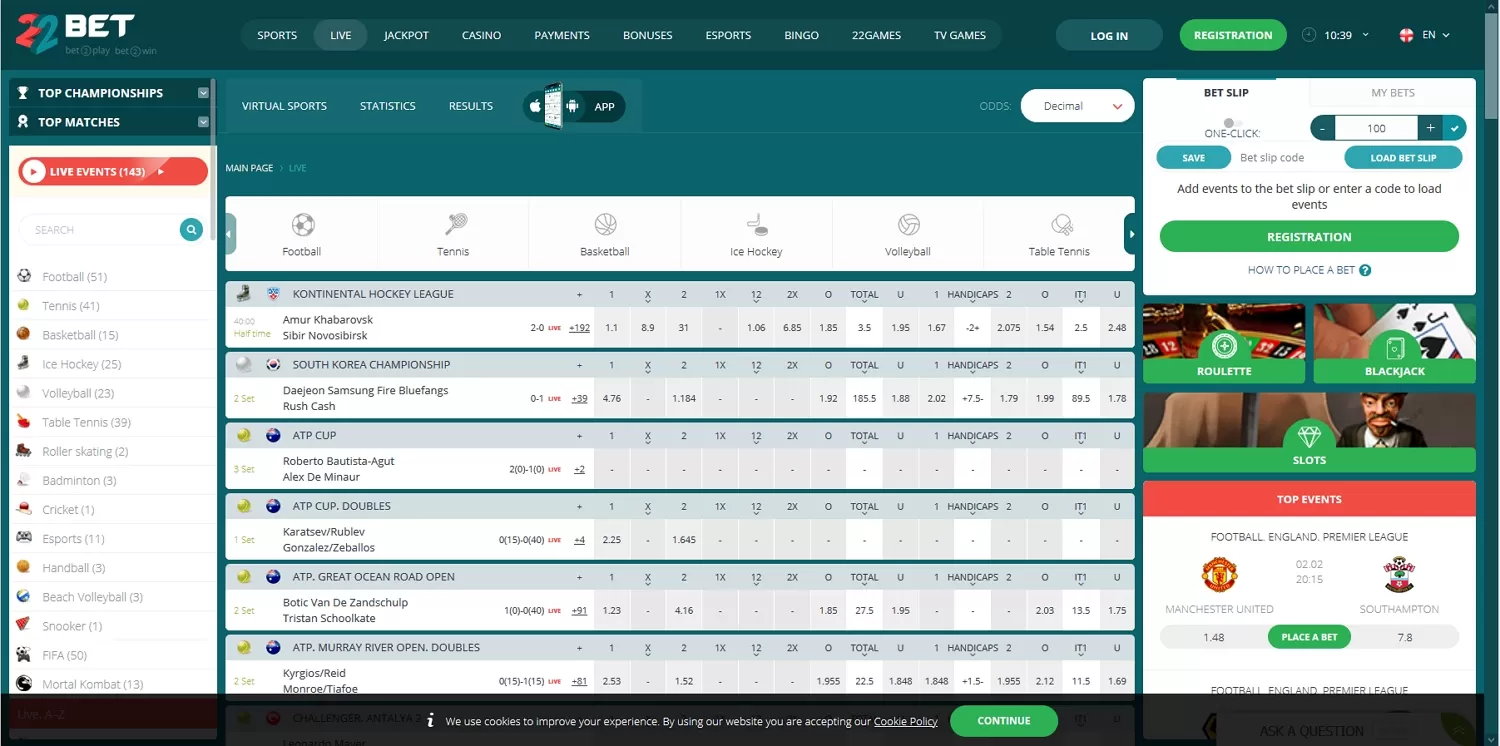Switch to the BET SLIP tab
The height and width of the screenshot is (746, 1500).
[1226, 93]
